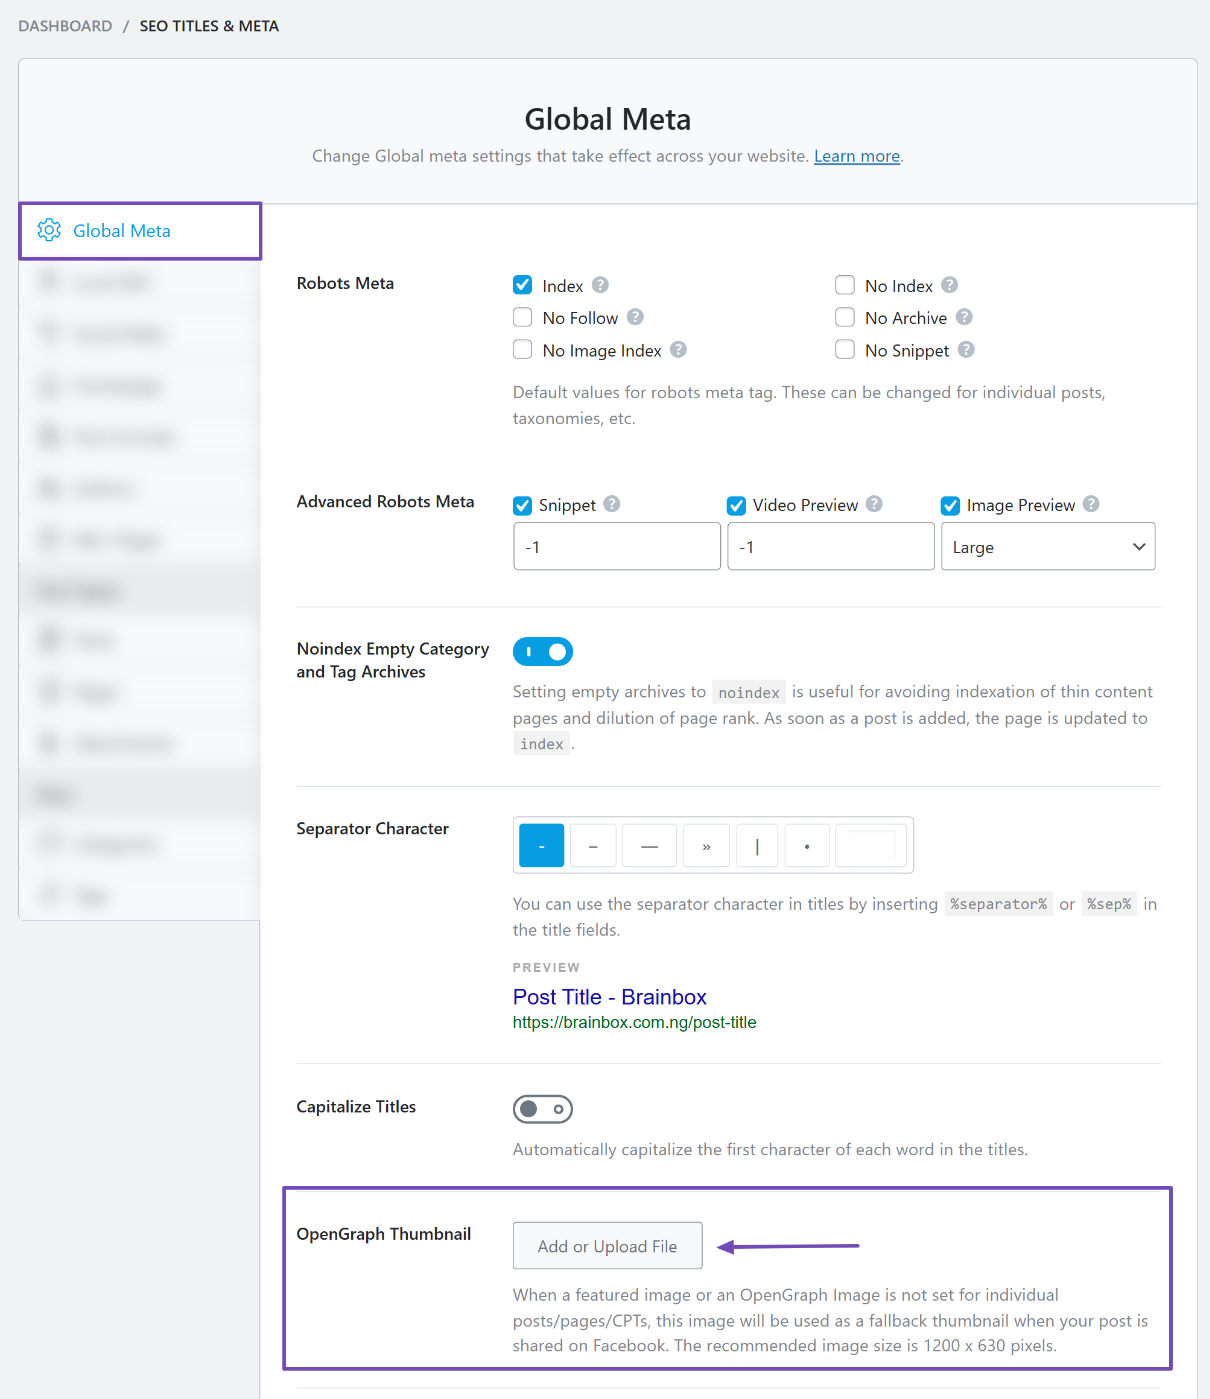This screenshot has width=1210, height=1399.
Task: Click the %sep% code text
Action: coord(1109,904)
